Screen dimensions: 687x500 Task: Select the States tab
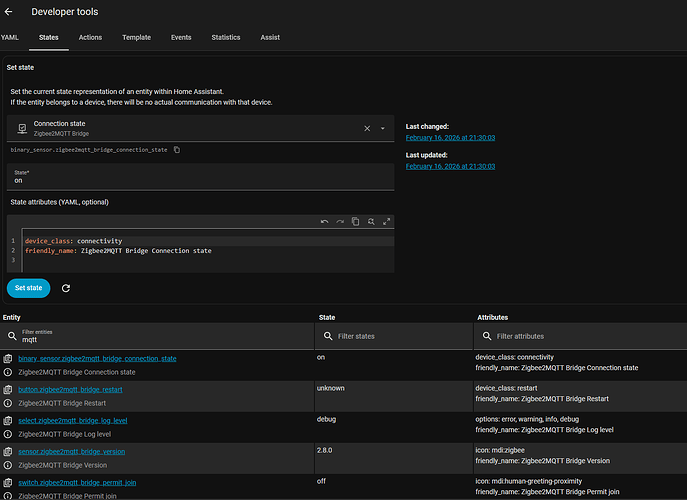[49, 38]
